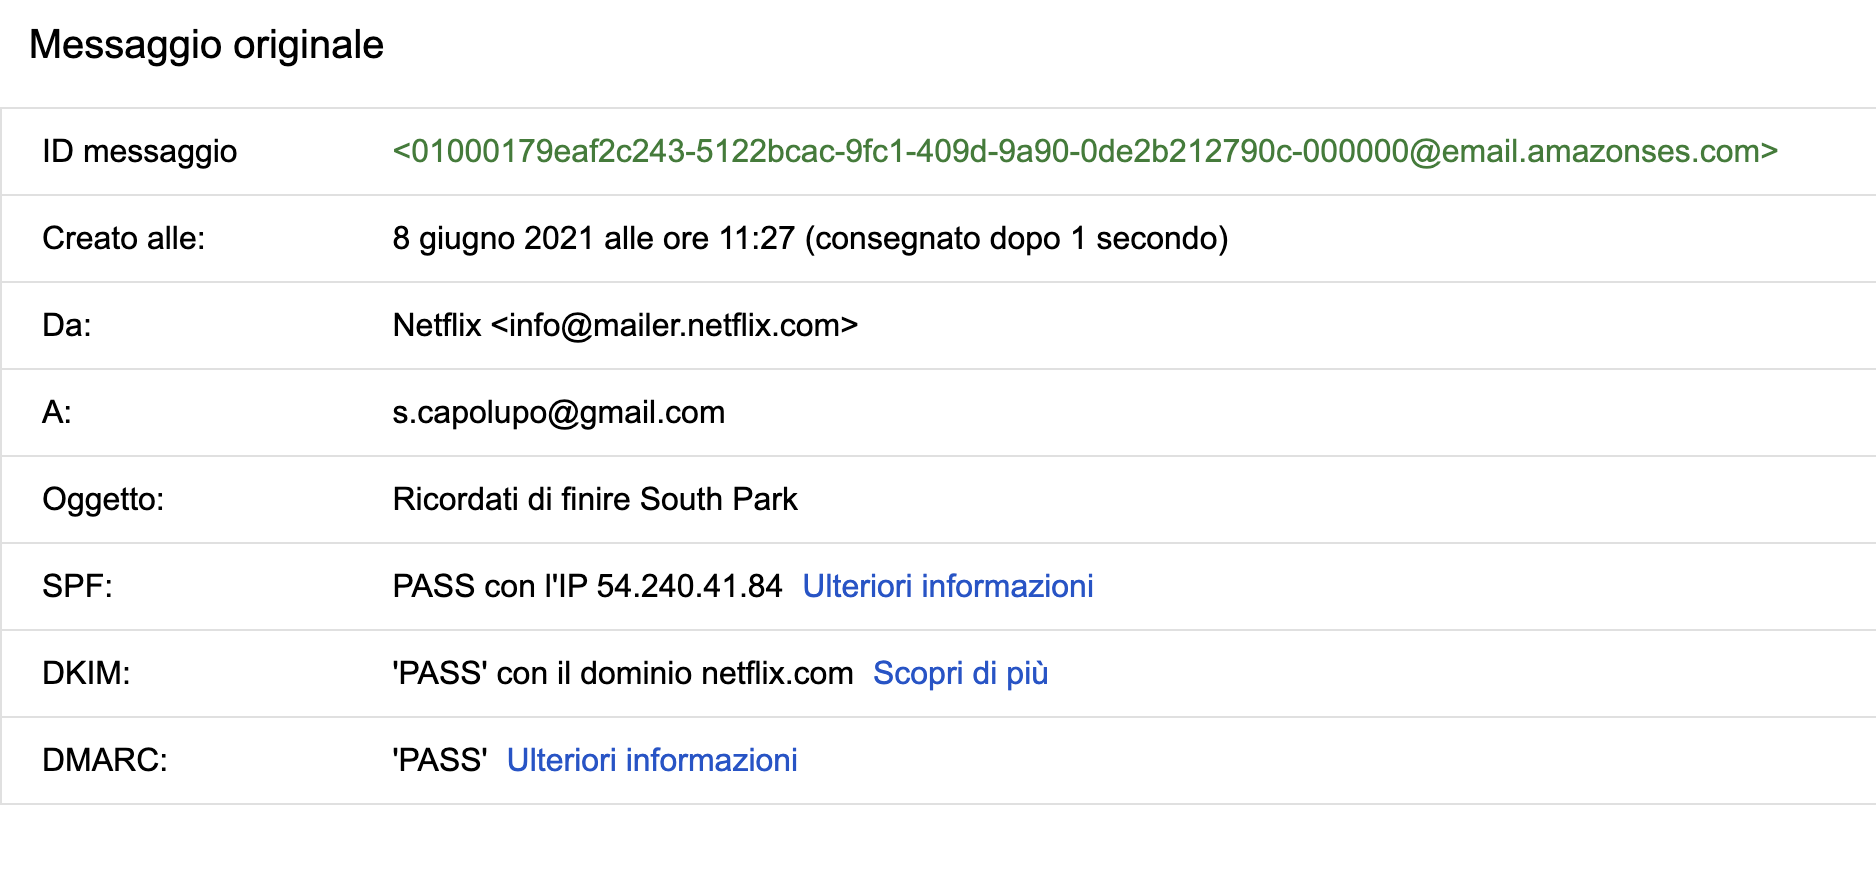The height and width of the screenshot is (870, 1876).
Task: Select the green message ID text
Action: (1085, 151)
